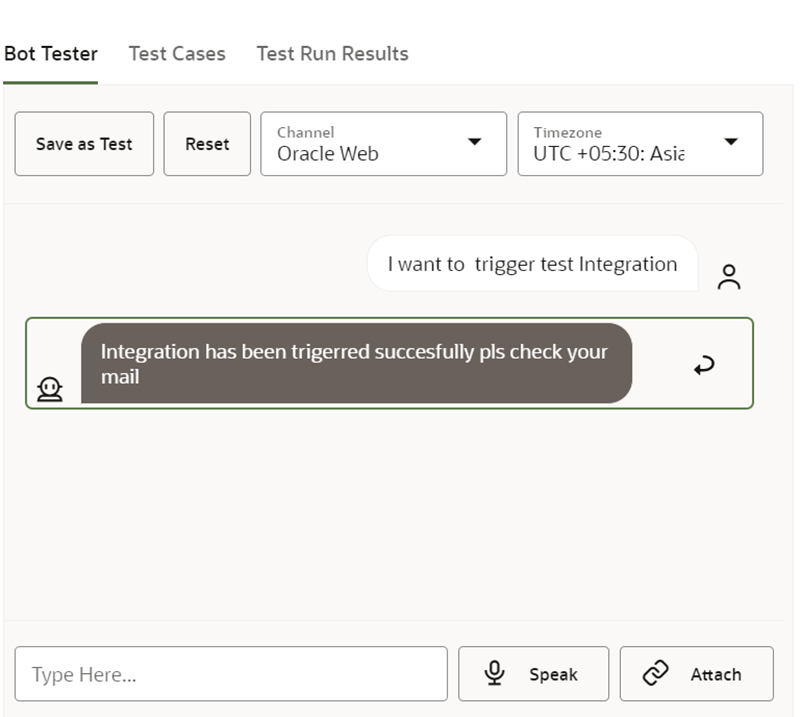Switch to the Bot Tester tab
801x717 pixels.
click(x=50, y=54)
